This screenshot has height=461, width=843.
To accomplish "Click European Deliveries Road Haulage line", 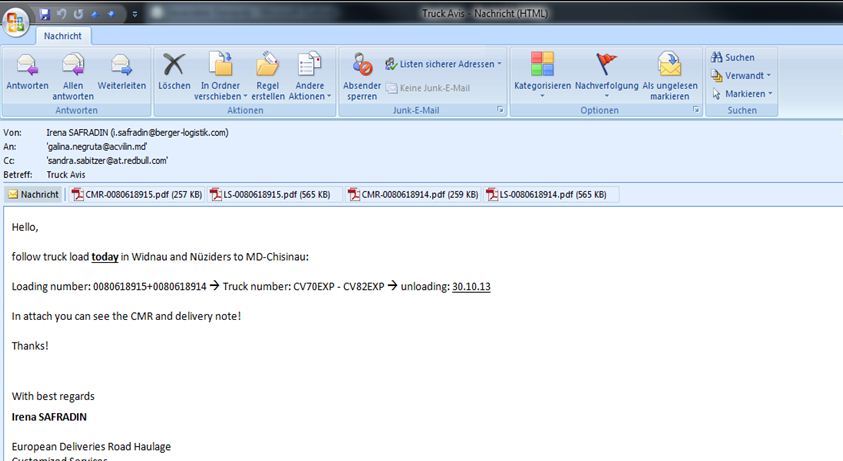I will coord(91,446).
